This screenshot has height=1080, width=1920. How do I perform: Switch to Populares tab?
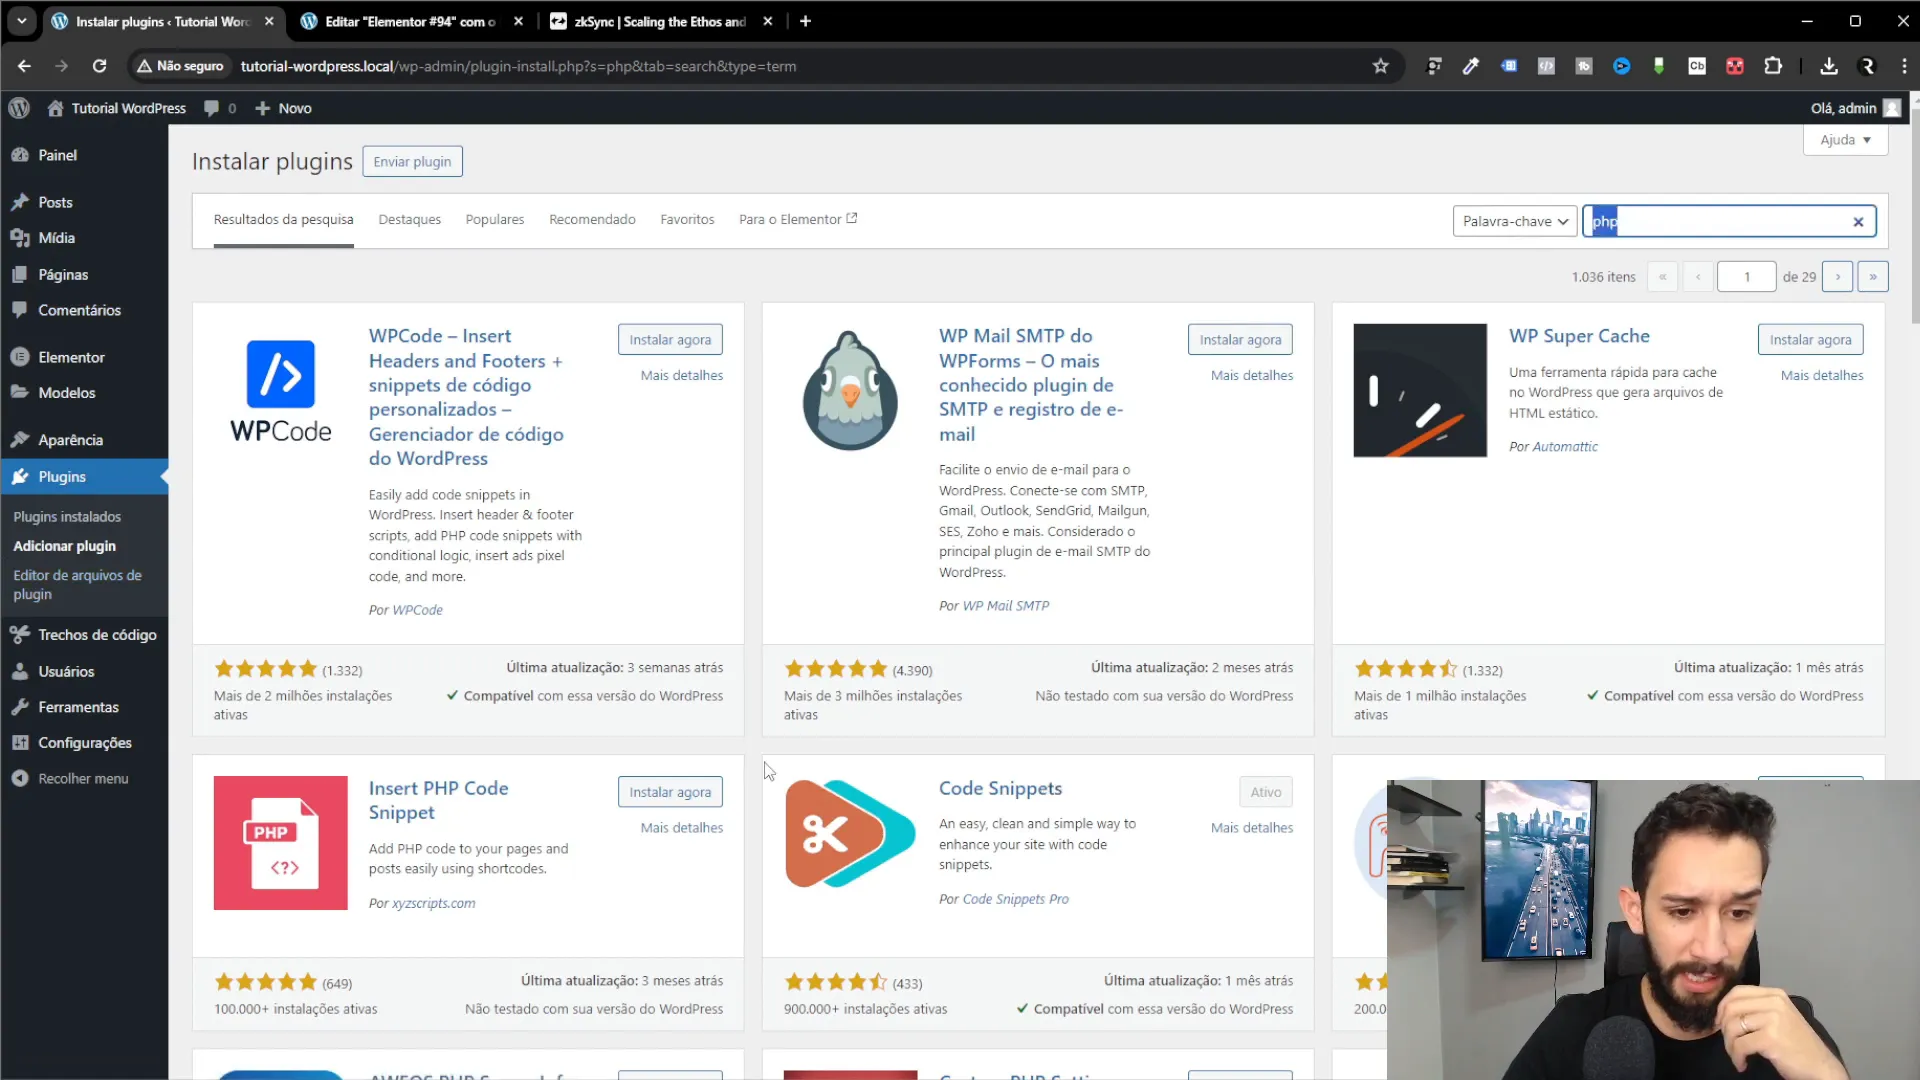(x=494, y=219)
